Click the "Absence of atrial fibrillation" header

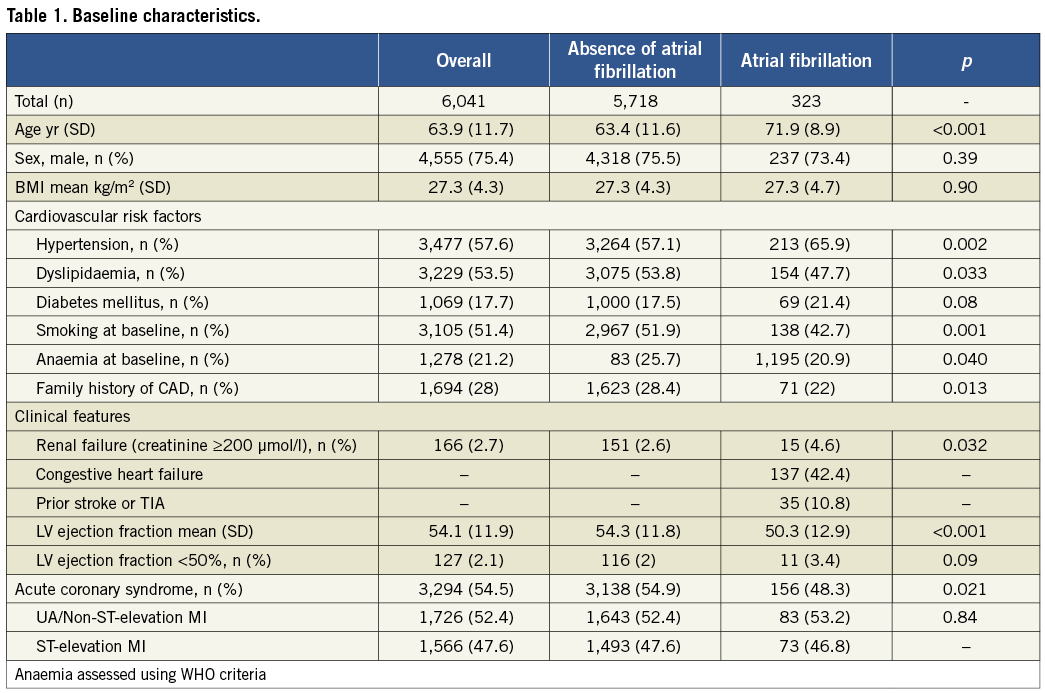635,60
